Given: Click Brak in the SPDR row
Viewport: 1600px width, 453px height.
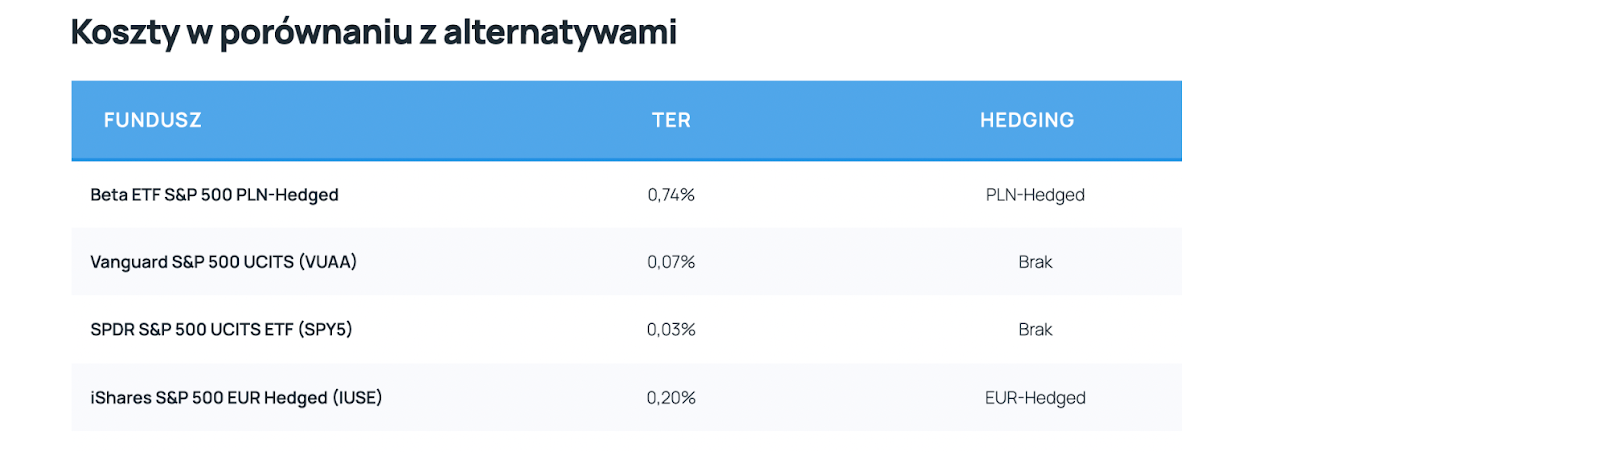Looking at the screenshot, I should [x=1035, y=329].
